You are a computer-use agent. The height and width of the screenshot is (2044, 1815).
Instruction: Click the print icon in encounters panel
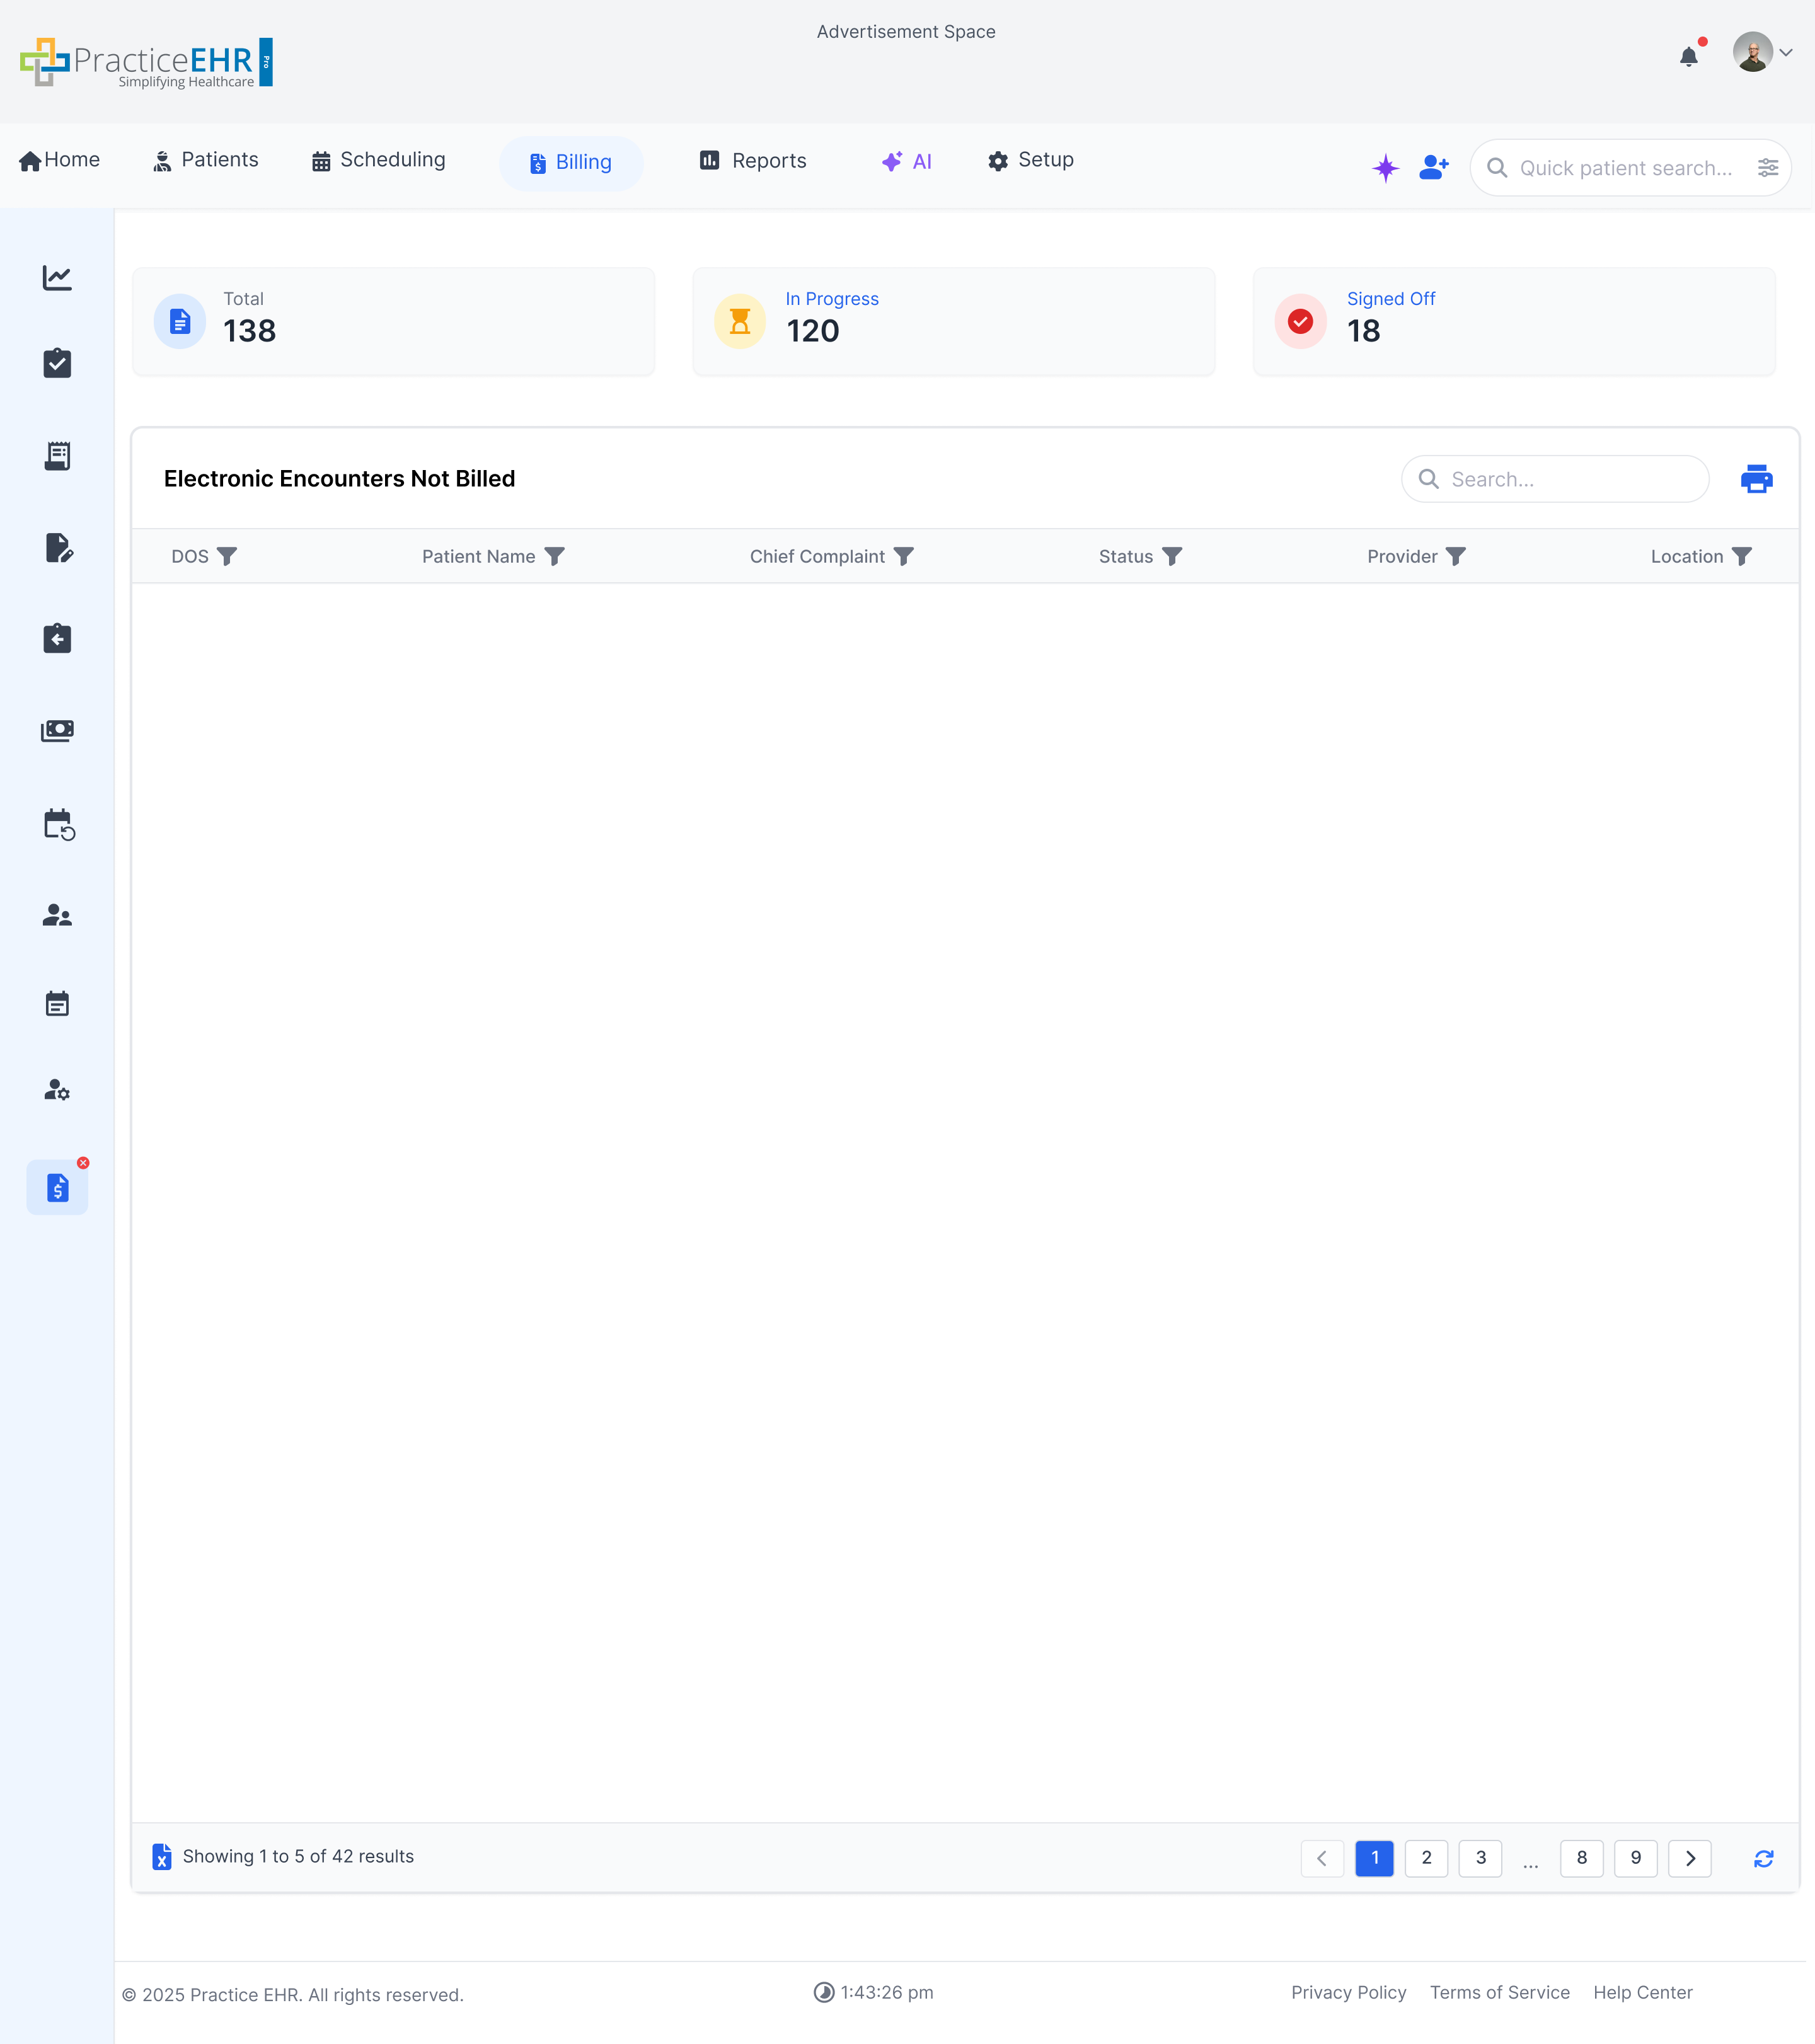click(1756, 479)
